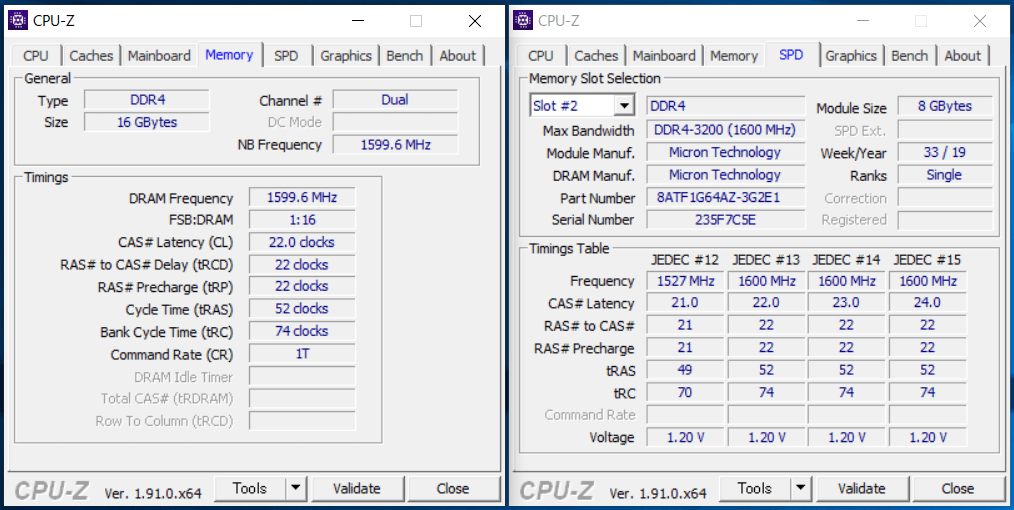1014x510 pixels.
Task: Open Graphics tab in the right window
Action: tap(851, 56)
